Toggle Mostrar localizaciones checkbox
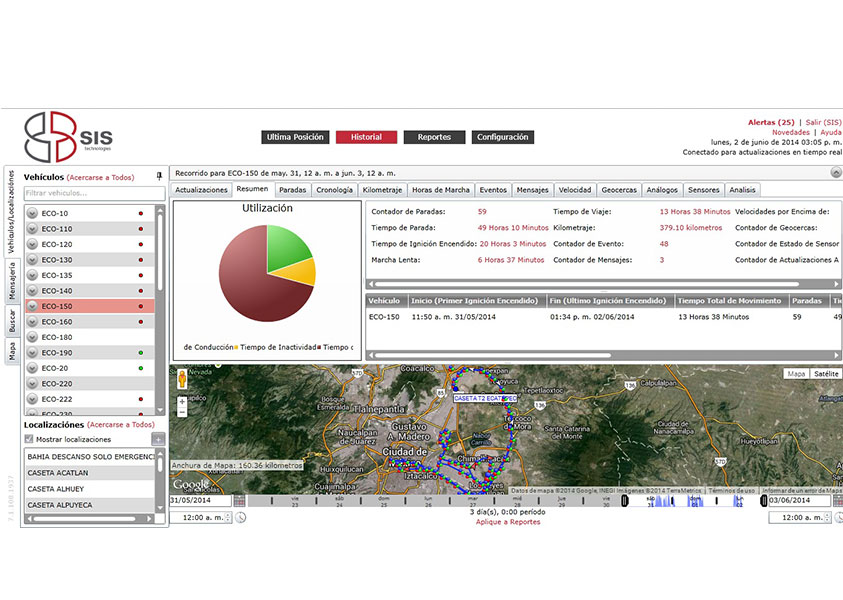Screen dimensions: 843x600 pos(29,439)
